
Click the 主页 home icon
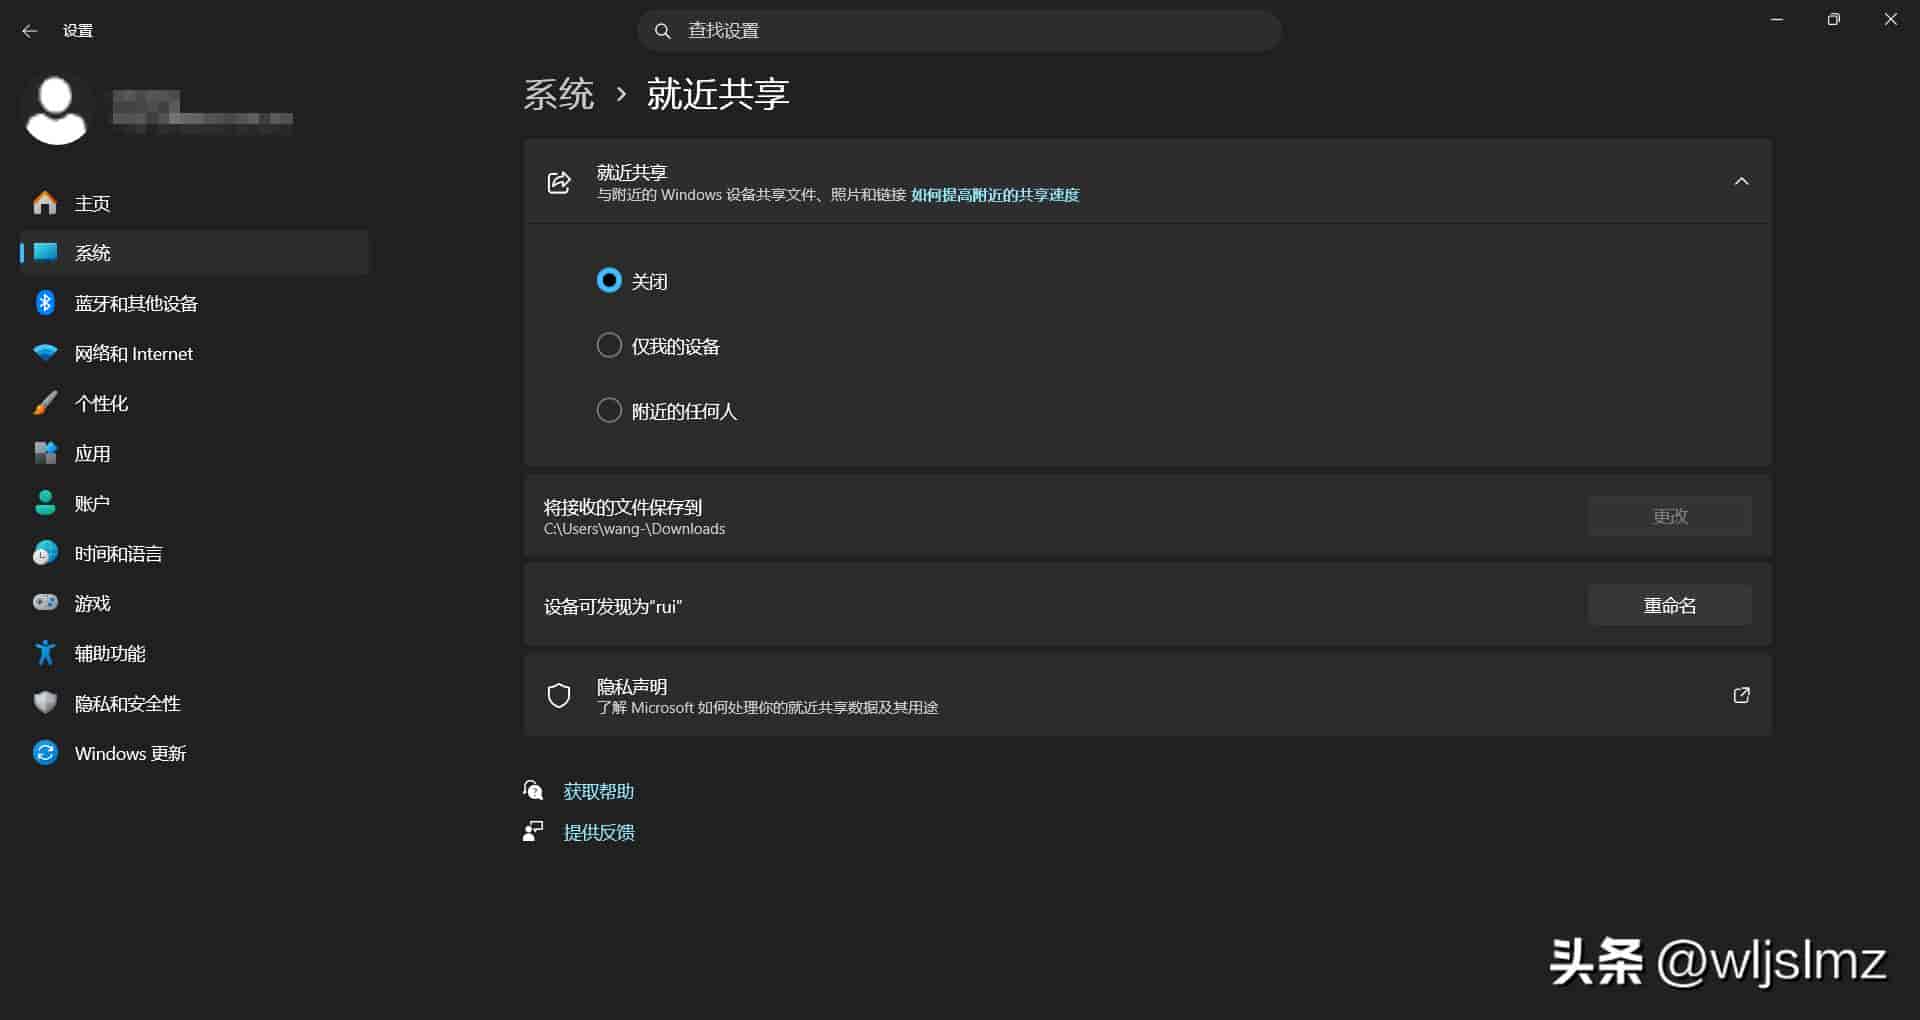pyautogui.click(x=45, y=203)
